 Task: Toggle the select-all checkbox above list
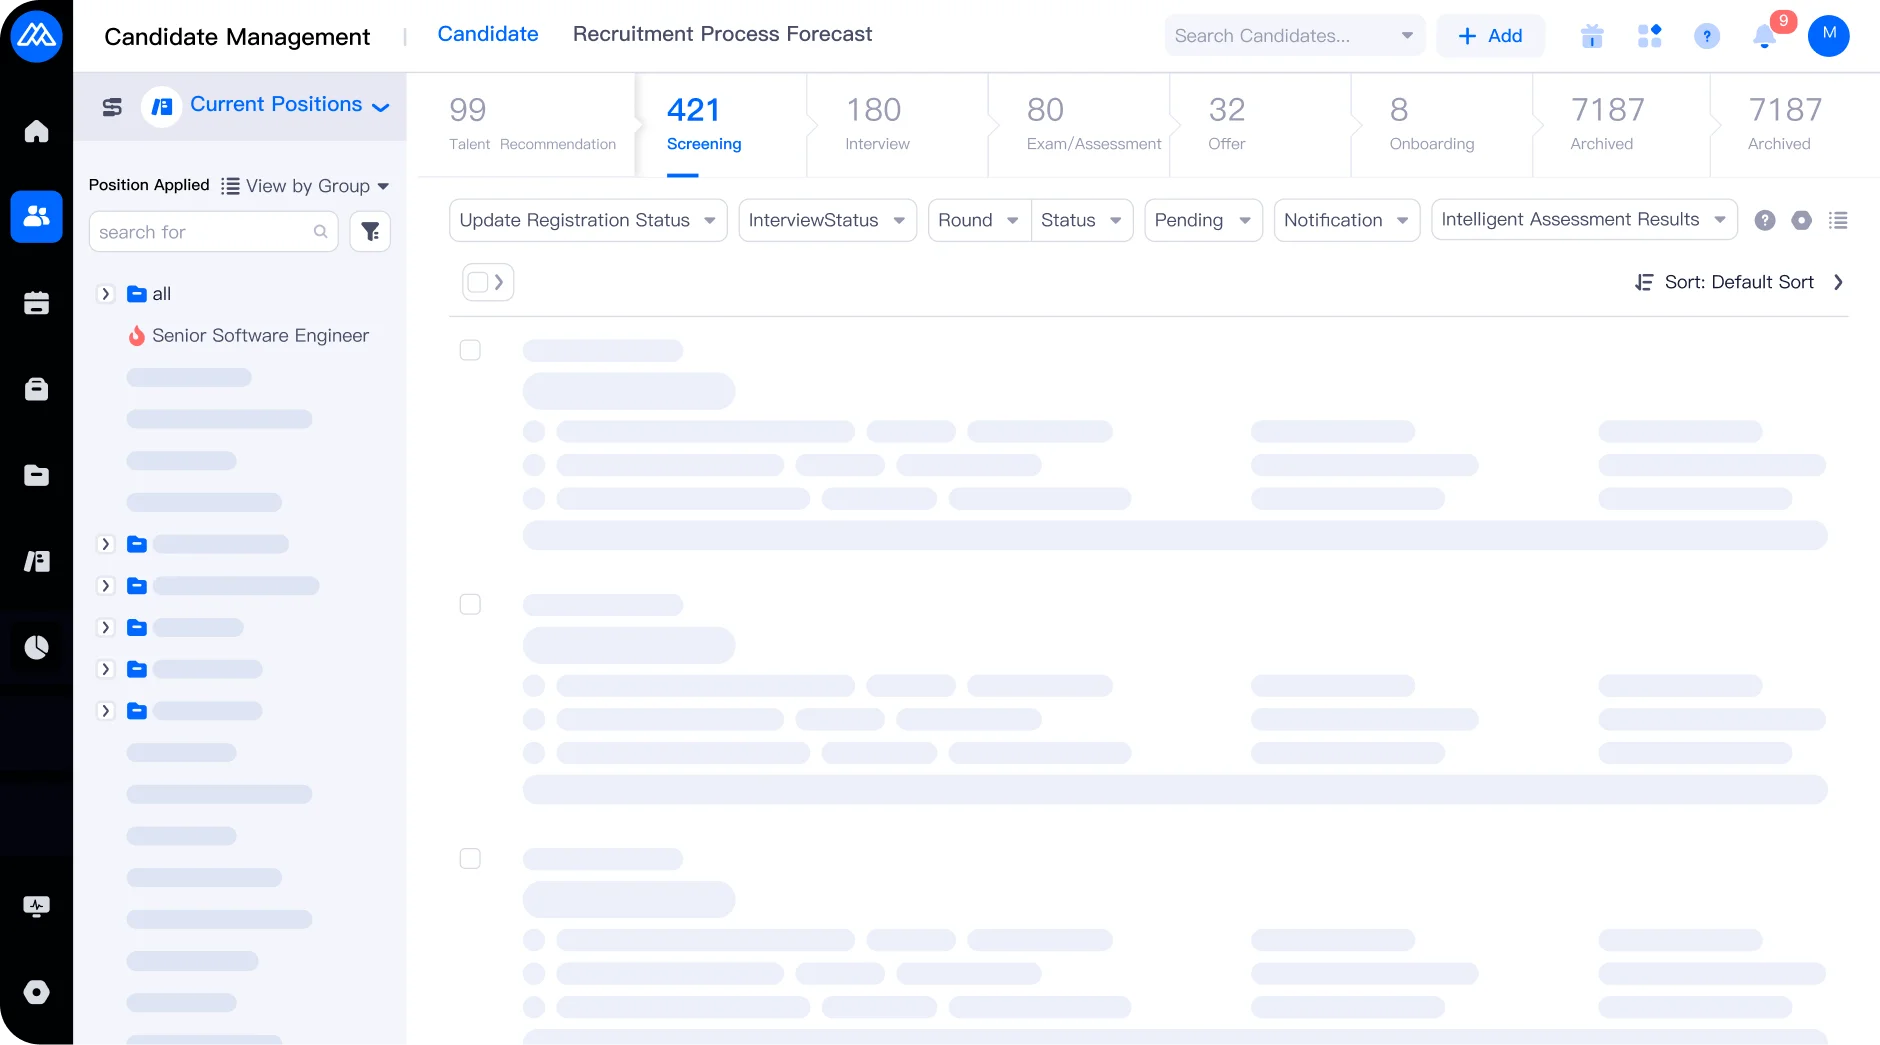click(478, 282)
